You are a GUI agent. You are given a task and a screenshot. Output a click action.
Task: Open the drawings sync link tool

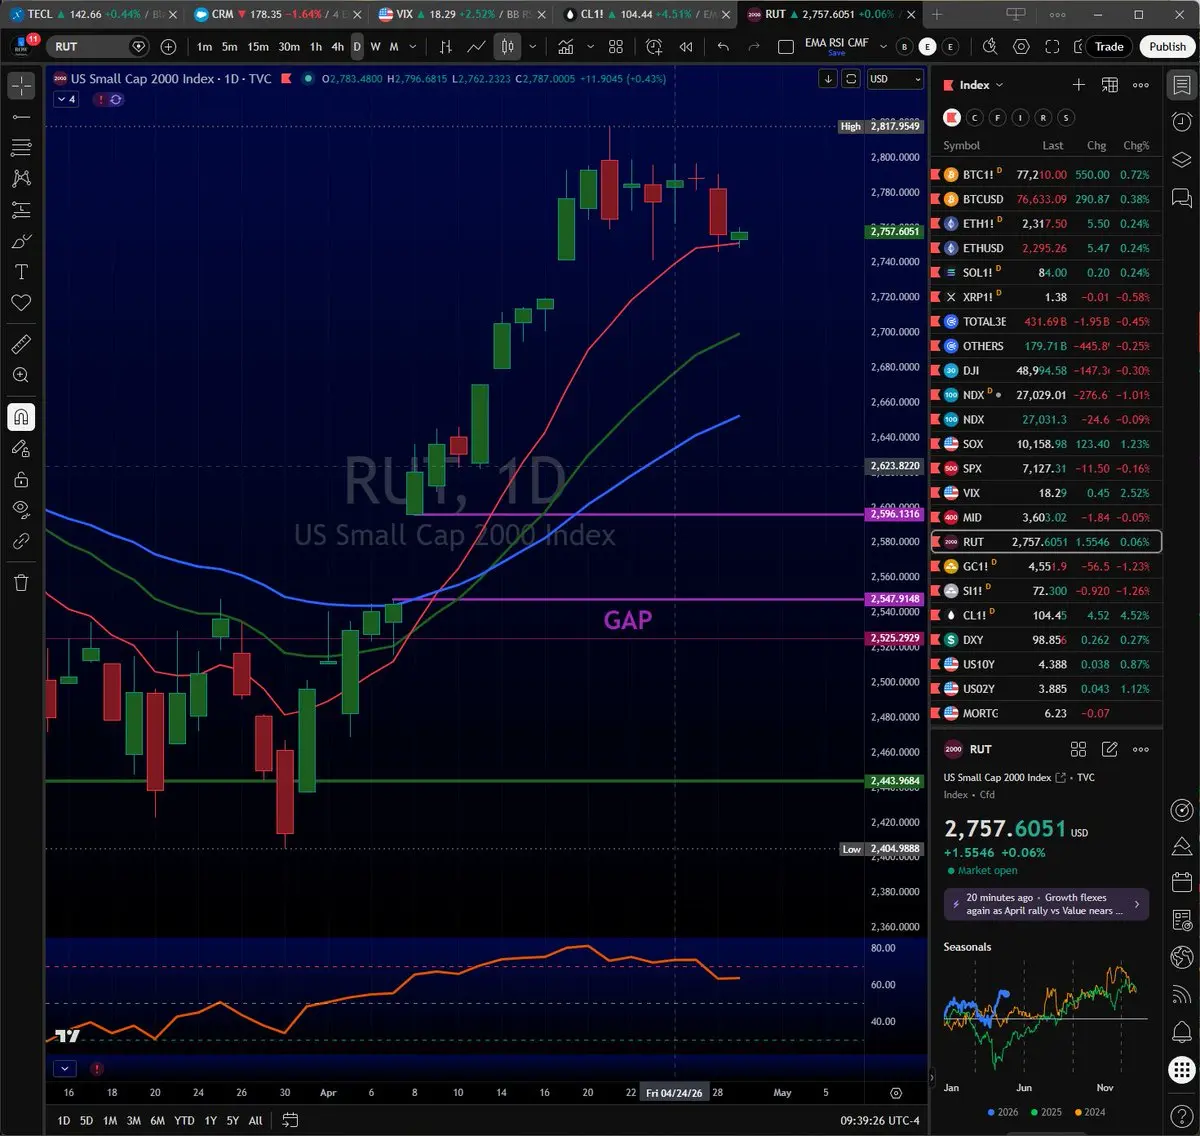(21, 541)
